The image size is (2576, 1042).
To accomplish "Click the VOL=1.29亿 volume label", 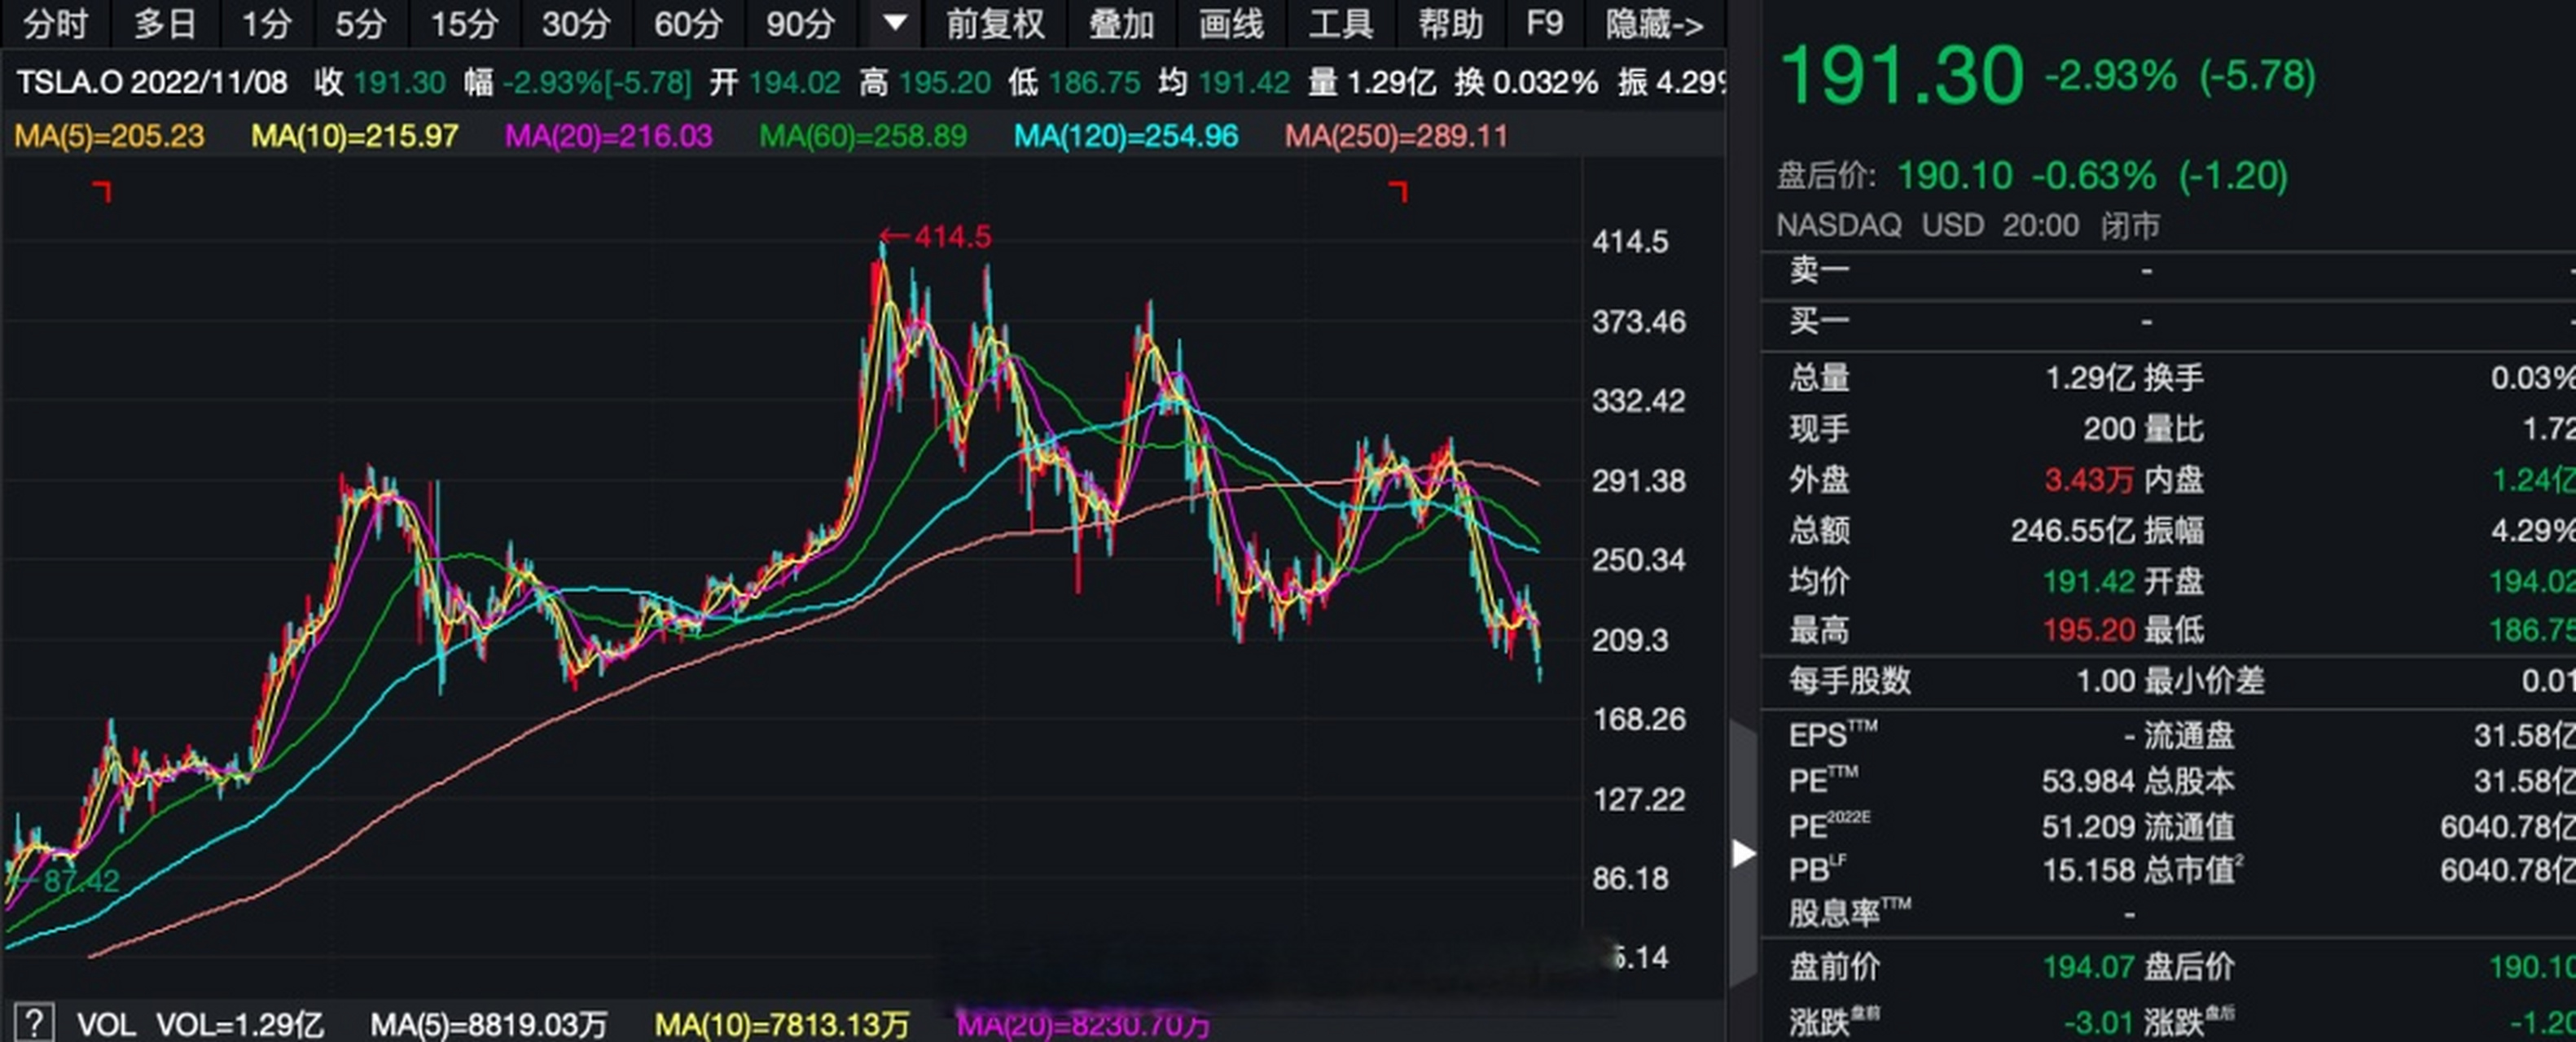I will [239, 1024].
